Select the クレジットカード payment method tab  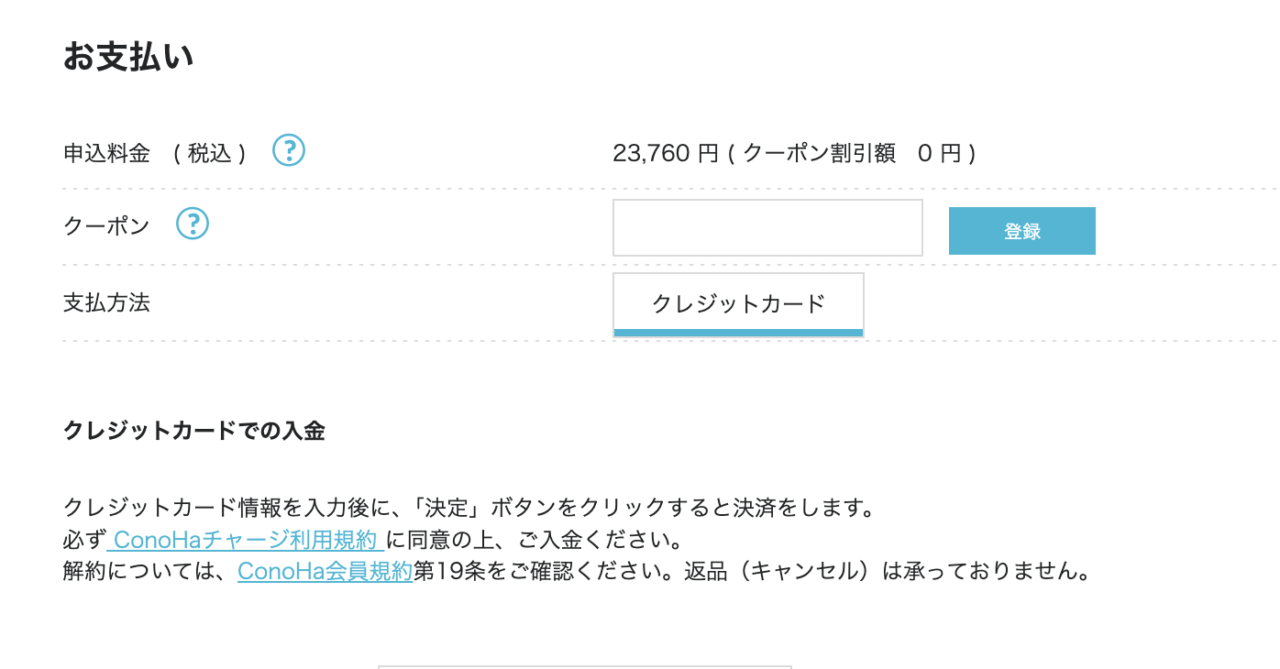pyautogui.click(x=738, y=304)
